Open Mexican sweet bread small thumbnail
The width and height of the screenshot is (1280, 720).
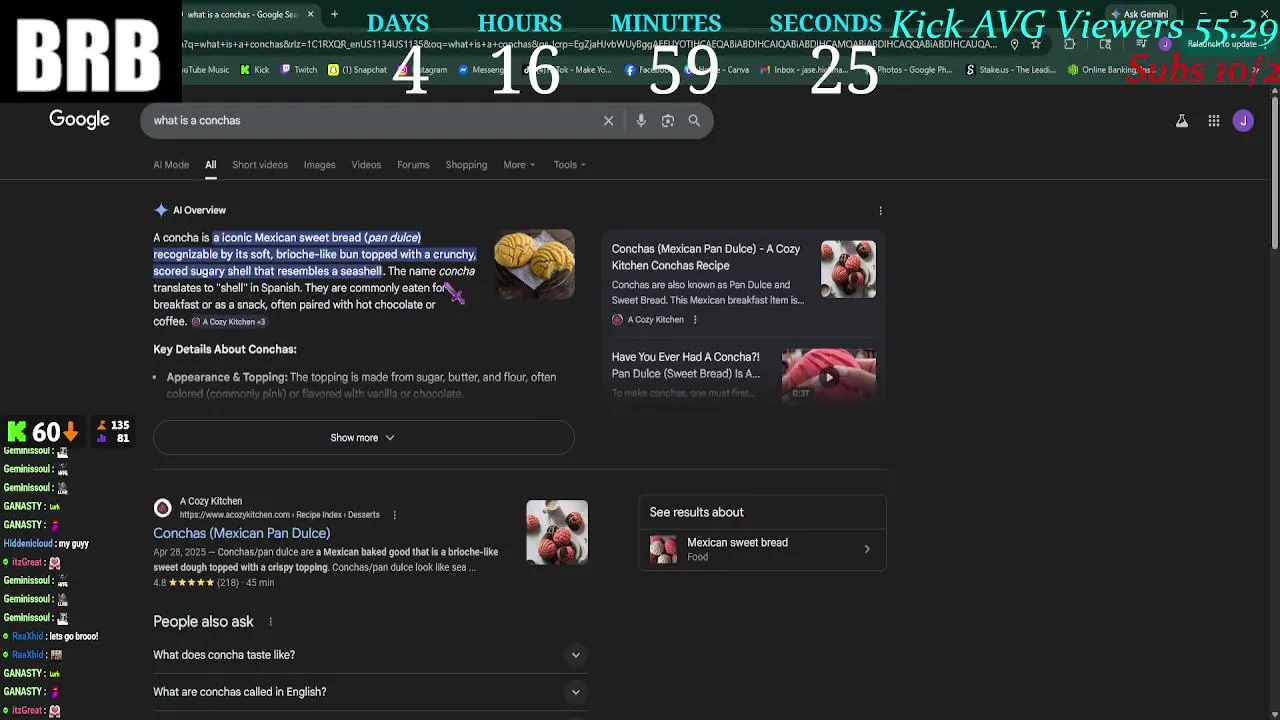click(663, 549)
